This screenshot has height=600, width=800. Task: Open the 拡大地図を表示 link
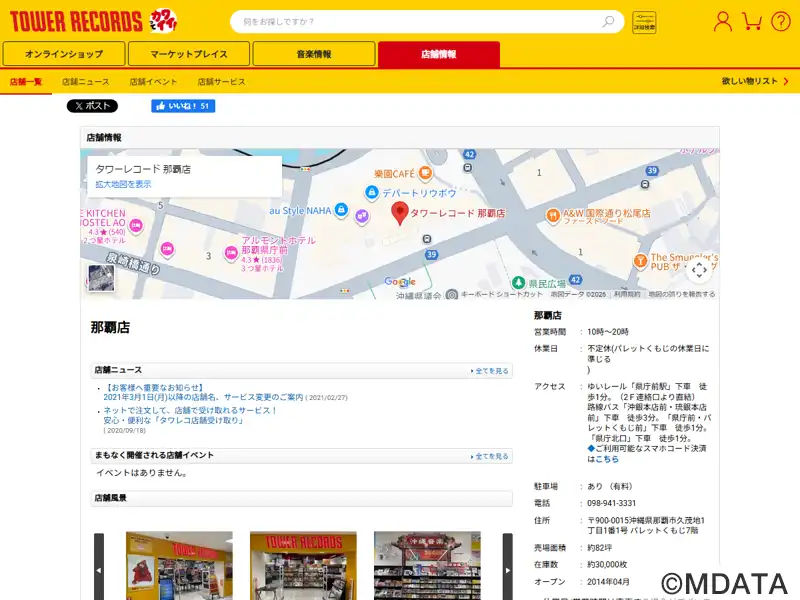pos(123,184)
